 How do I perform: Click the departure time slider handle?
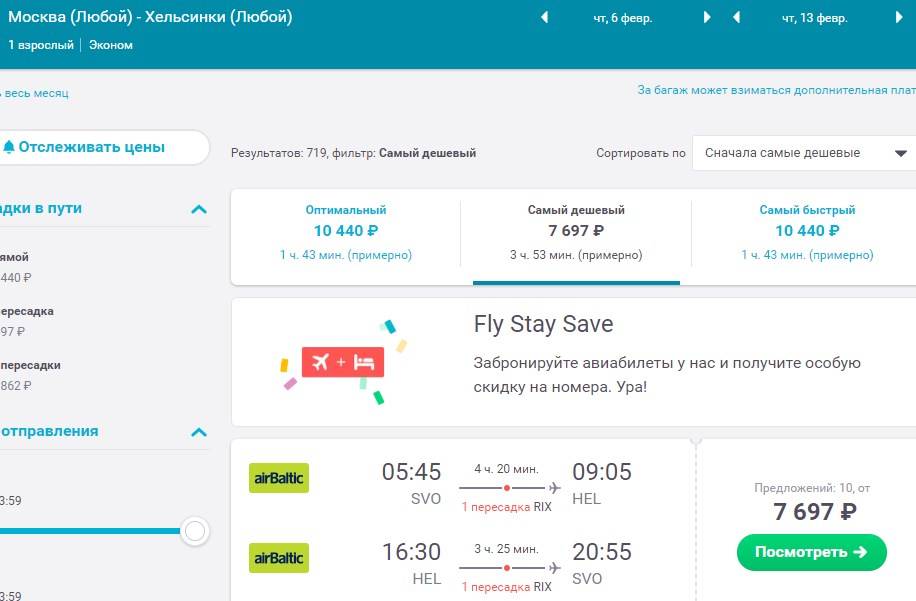pyautogui.click(x=195, y=531)
